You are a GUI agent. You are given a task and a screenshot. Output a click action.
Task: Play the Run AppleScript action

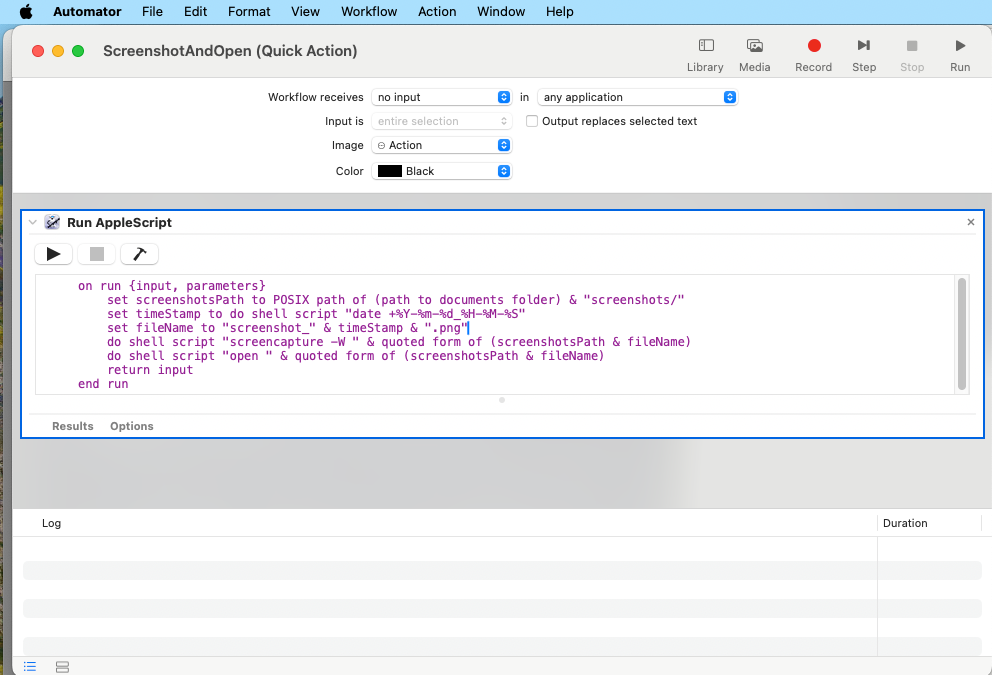pos(53,253)
